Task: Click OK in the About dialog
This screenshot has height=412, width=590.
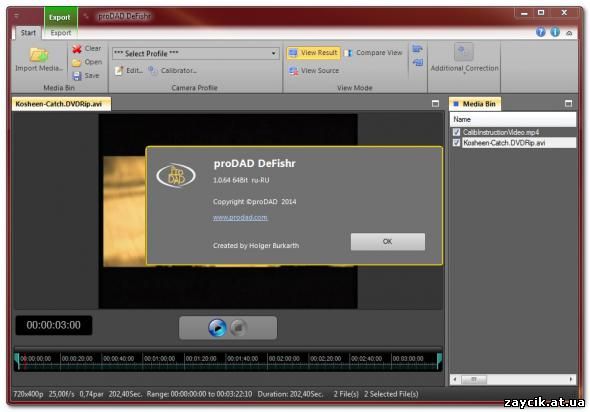Action: pyautogui.click(x=388, y=242)
